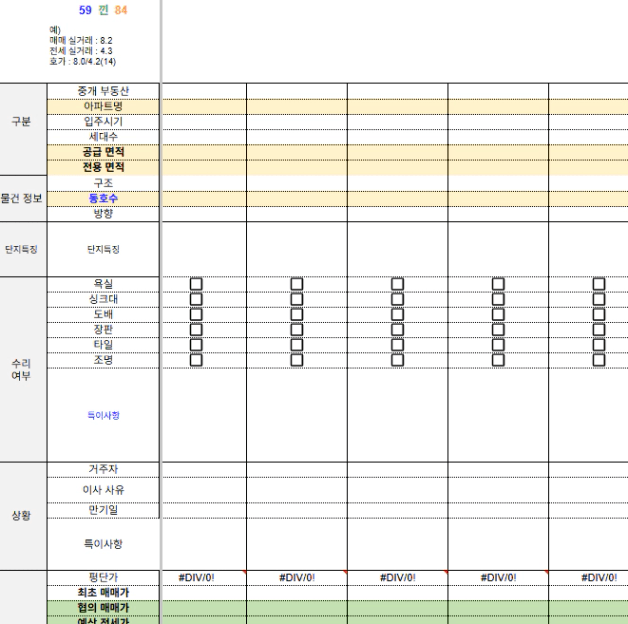Select the 욕실 row label
The width and height of the screenshot is (628, 624).
103,284
